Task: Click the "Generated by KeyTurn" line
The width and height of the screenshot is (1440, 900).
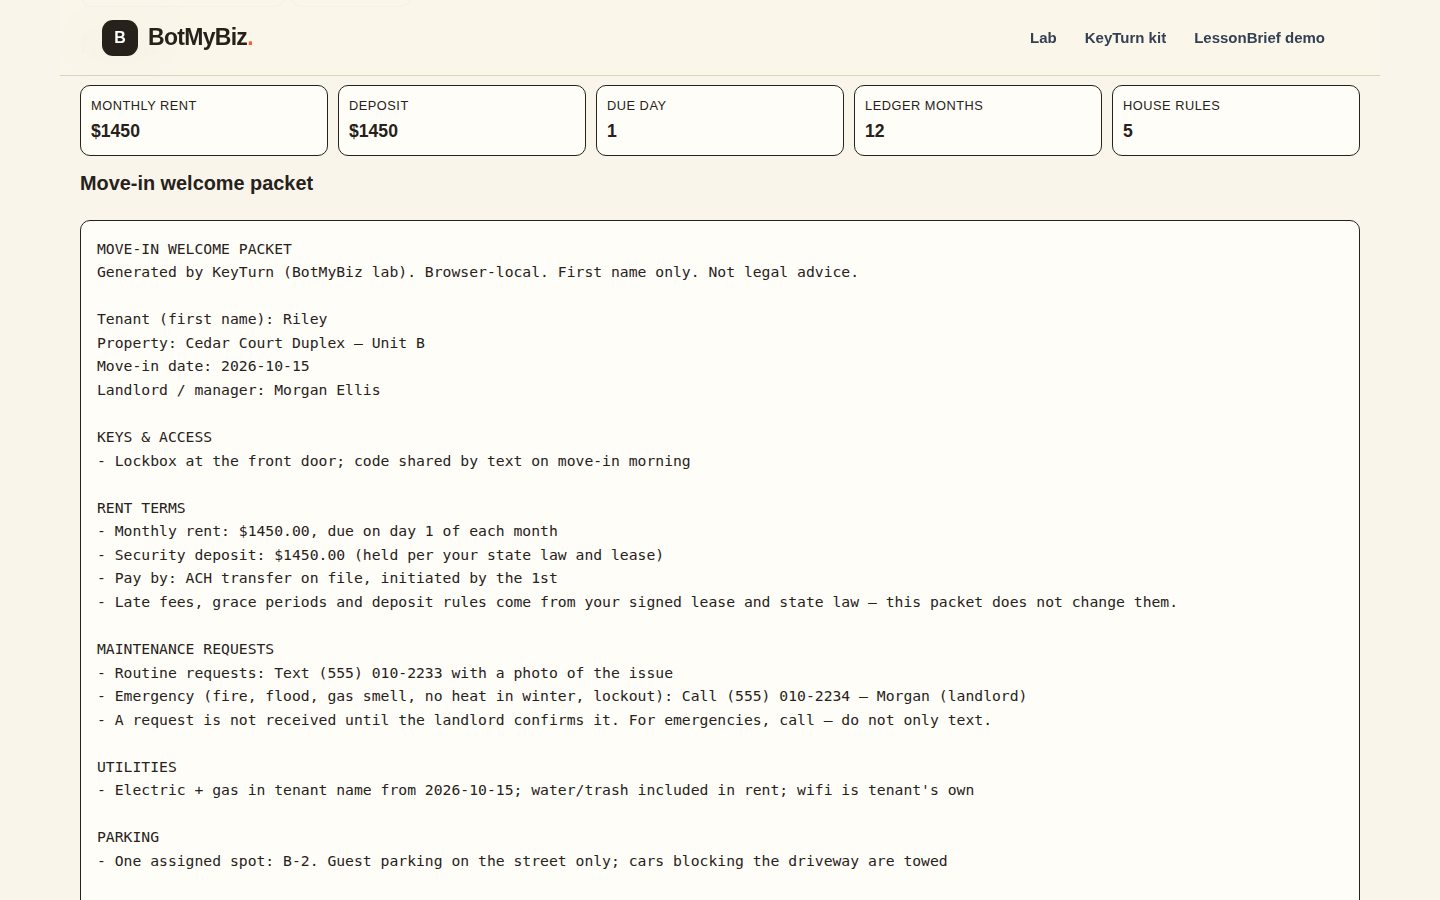Action: pyautogui.click(x=477, y=272)
